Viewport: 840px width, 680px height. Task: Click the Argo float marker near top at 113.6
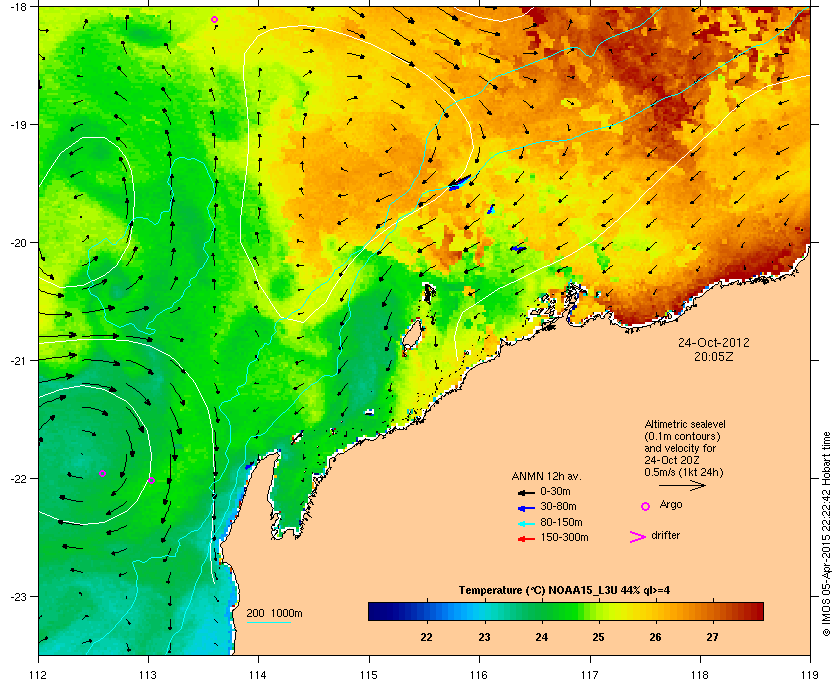tap(214, 20)
